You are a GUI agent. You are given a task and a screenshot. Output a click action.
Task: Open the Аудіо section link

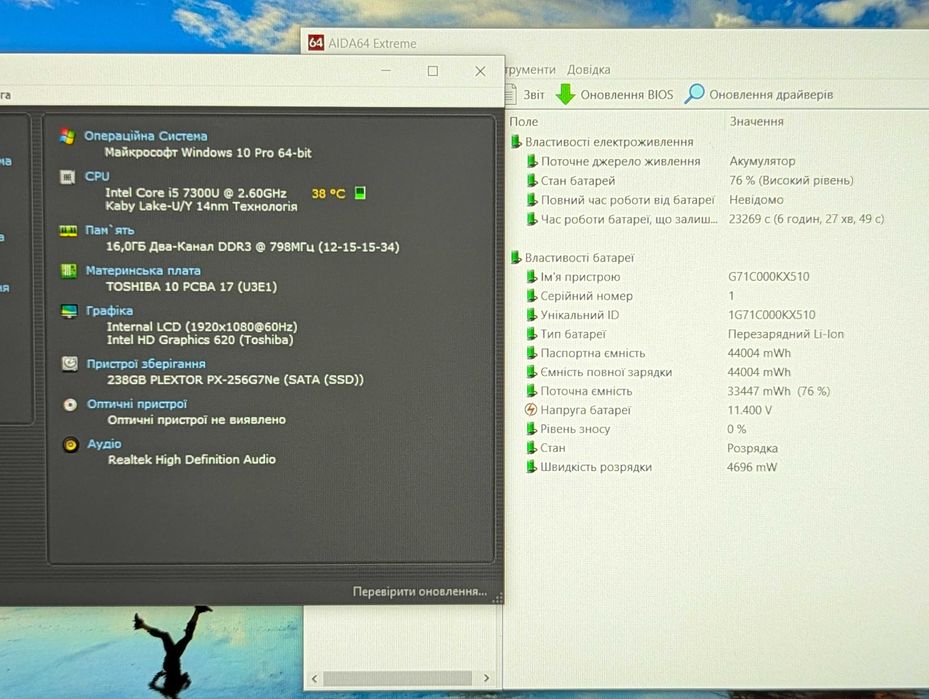tap(104, 444)
